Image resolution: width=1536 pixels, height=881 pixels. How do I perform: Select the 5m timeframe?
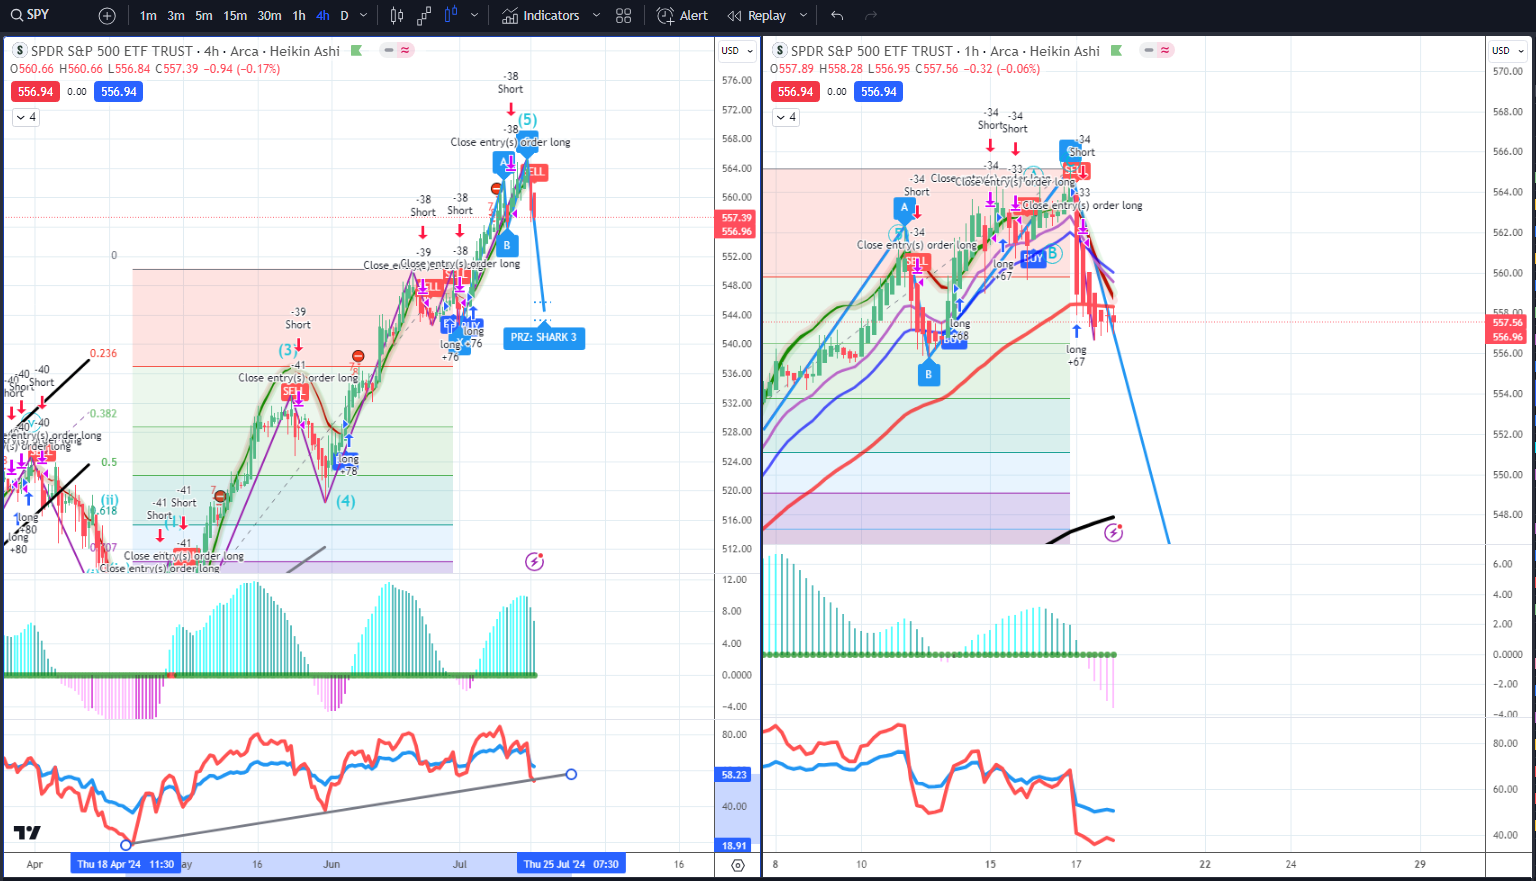tap(204, 16)
